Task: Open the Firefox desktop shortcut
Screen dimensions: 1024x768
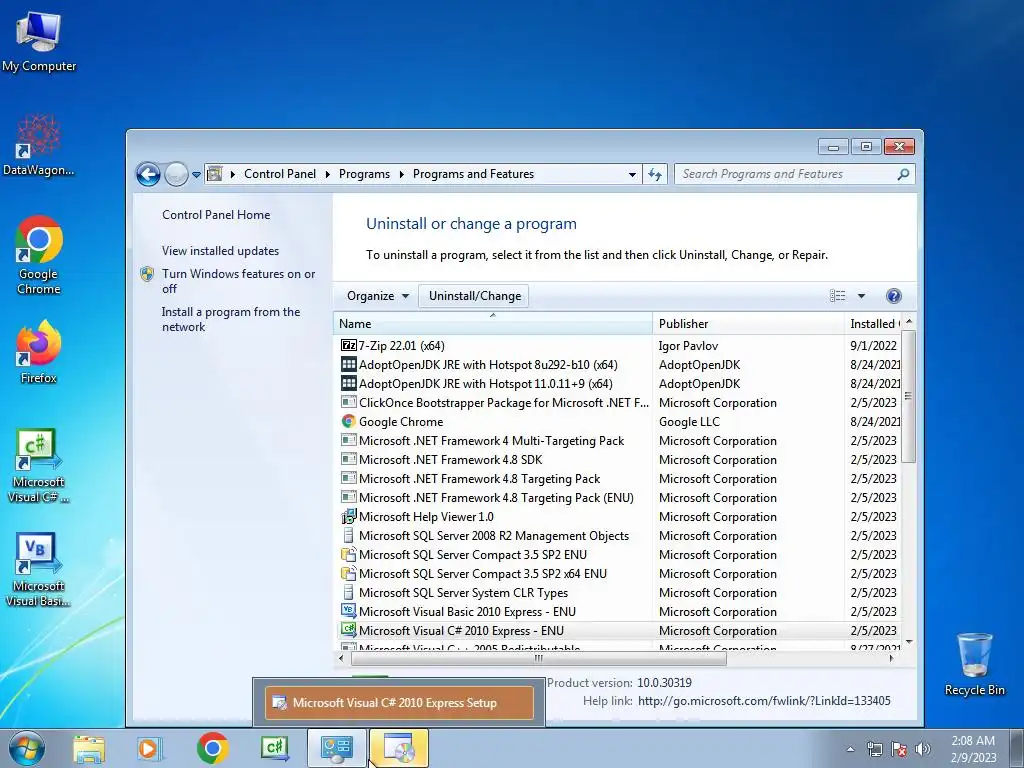Action: (39, 351)
